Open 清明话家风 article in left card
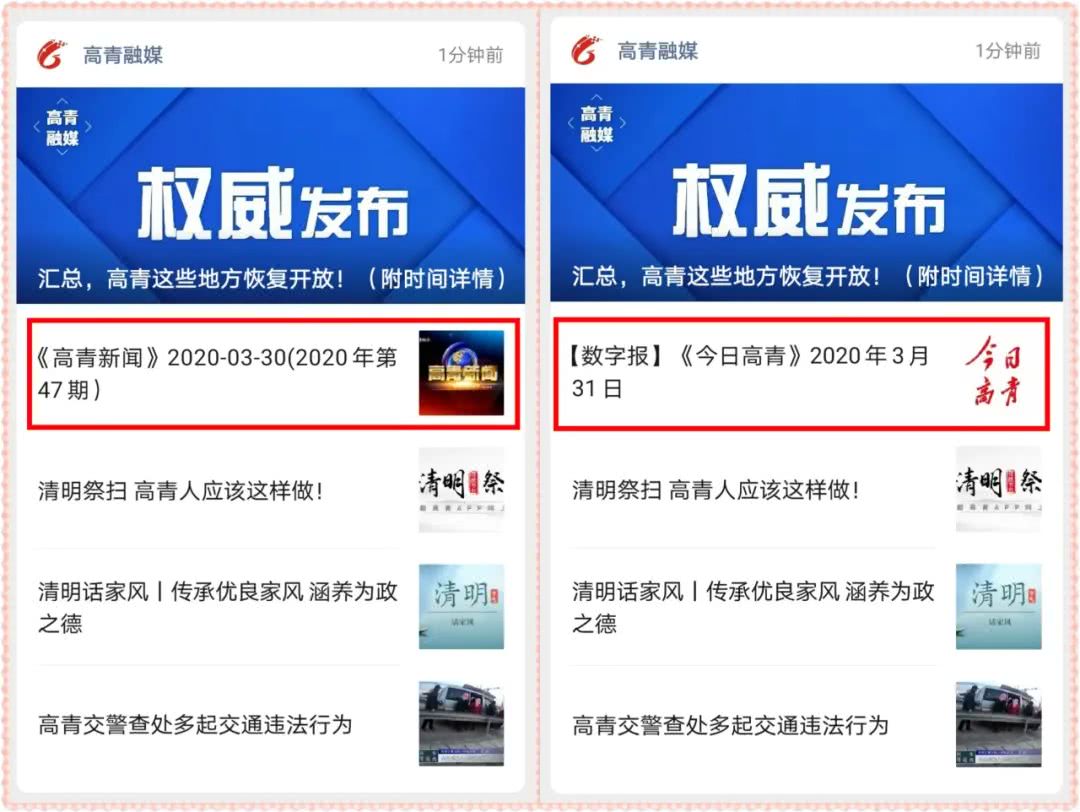The height and width of the screenshot is (812, 1080). (x=218, y=607)
